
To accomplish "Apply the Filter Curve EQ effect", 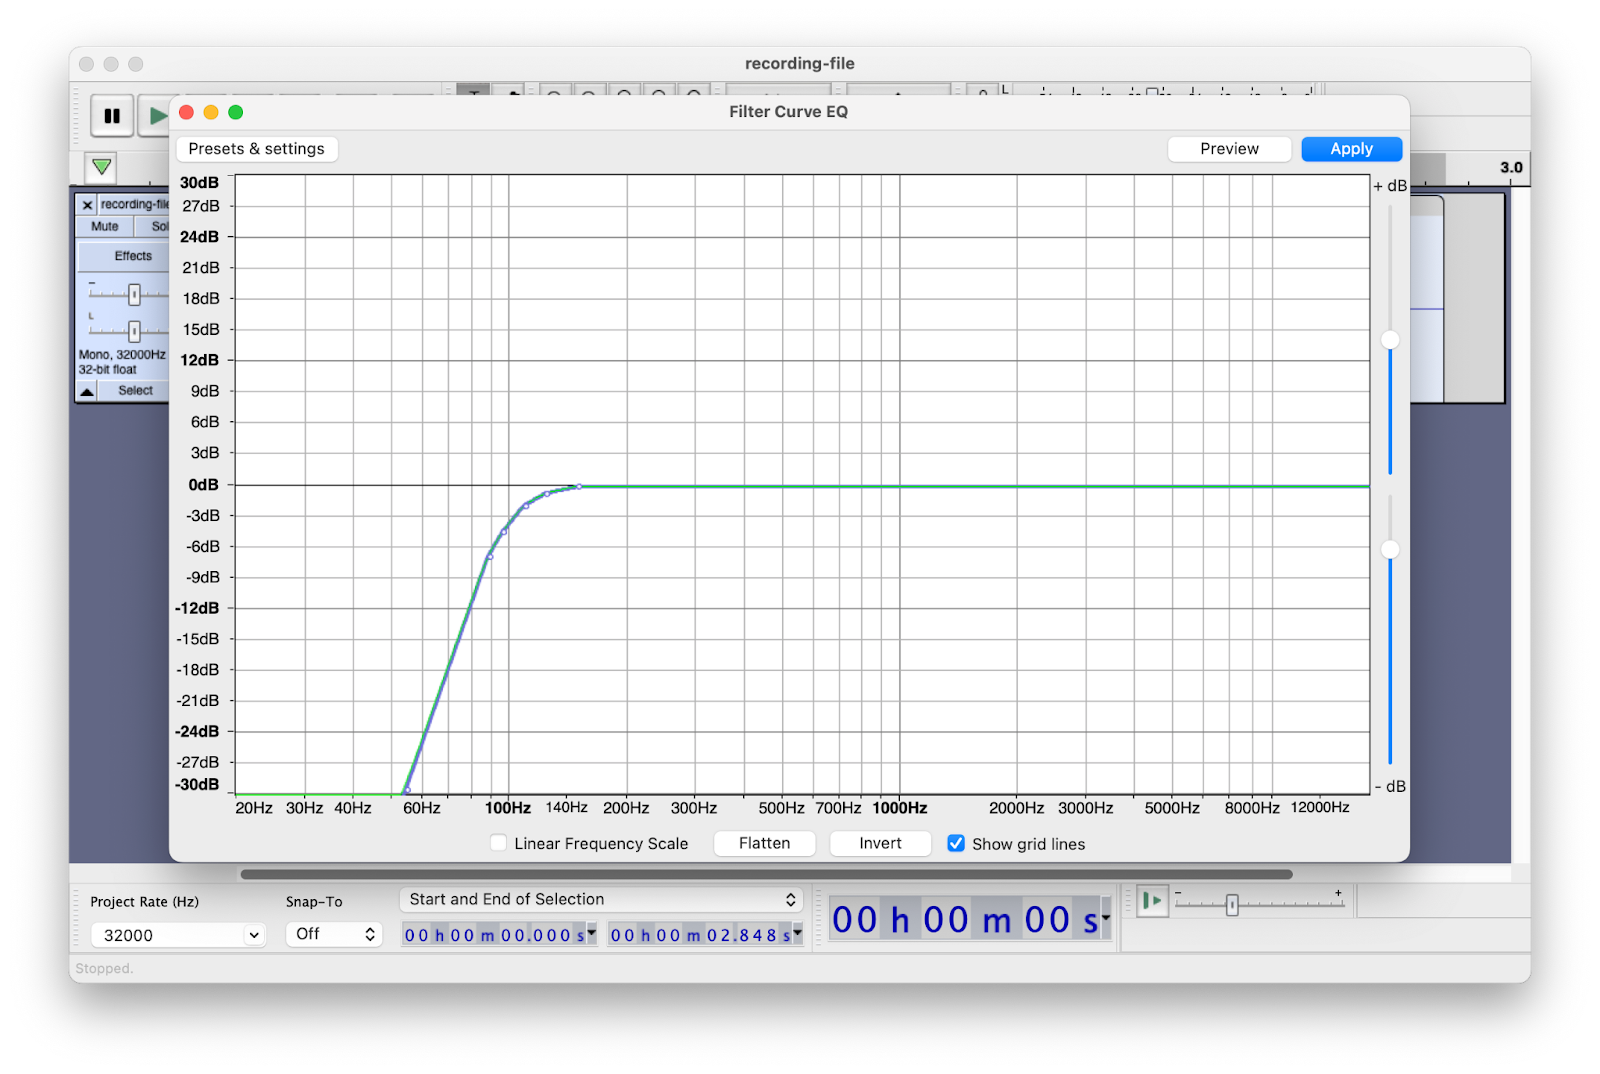I will click(1351, 149).
